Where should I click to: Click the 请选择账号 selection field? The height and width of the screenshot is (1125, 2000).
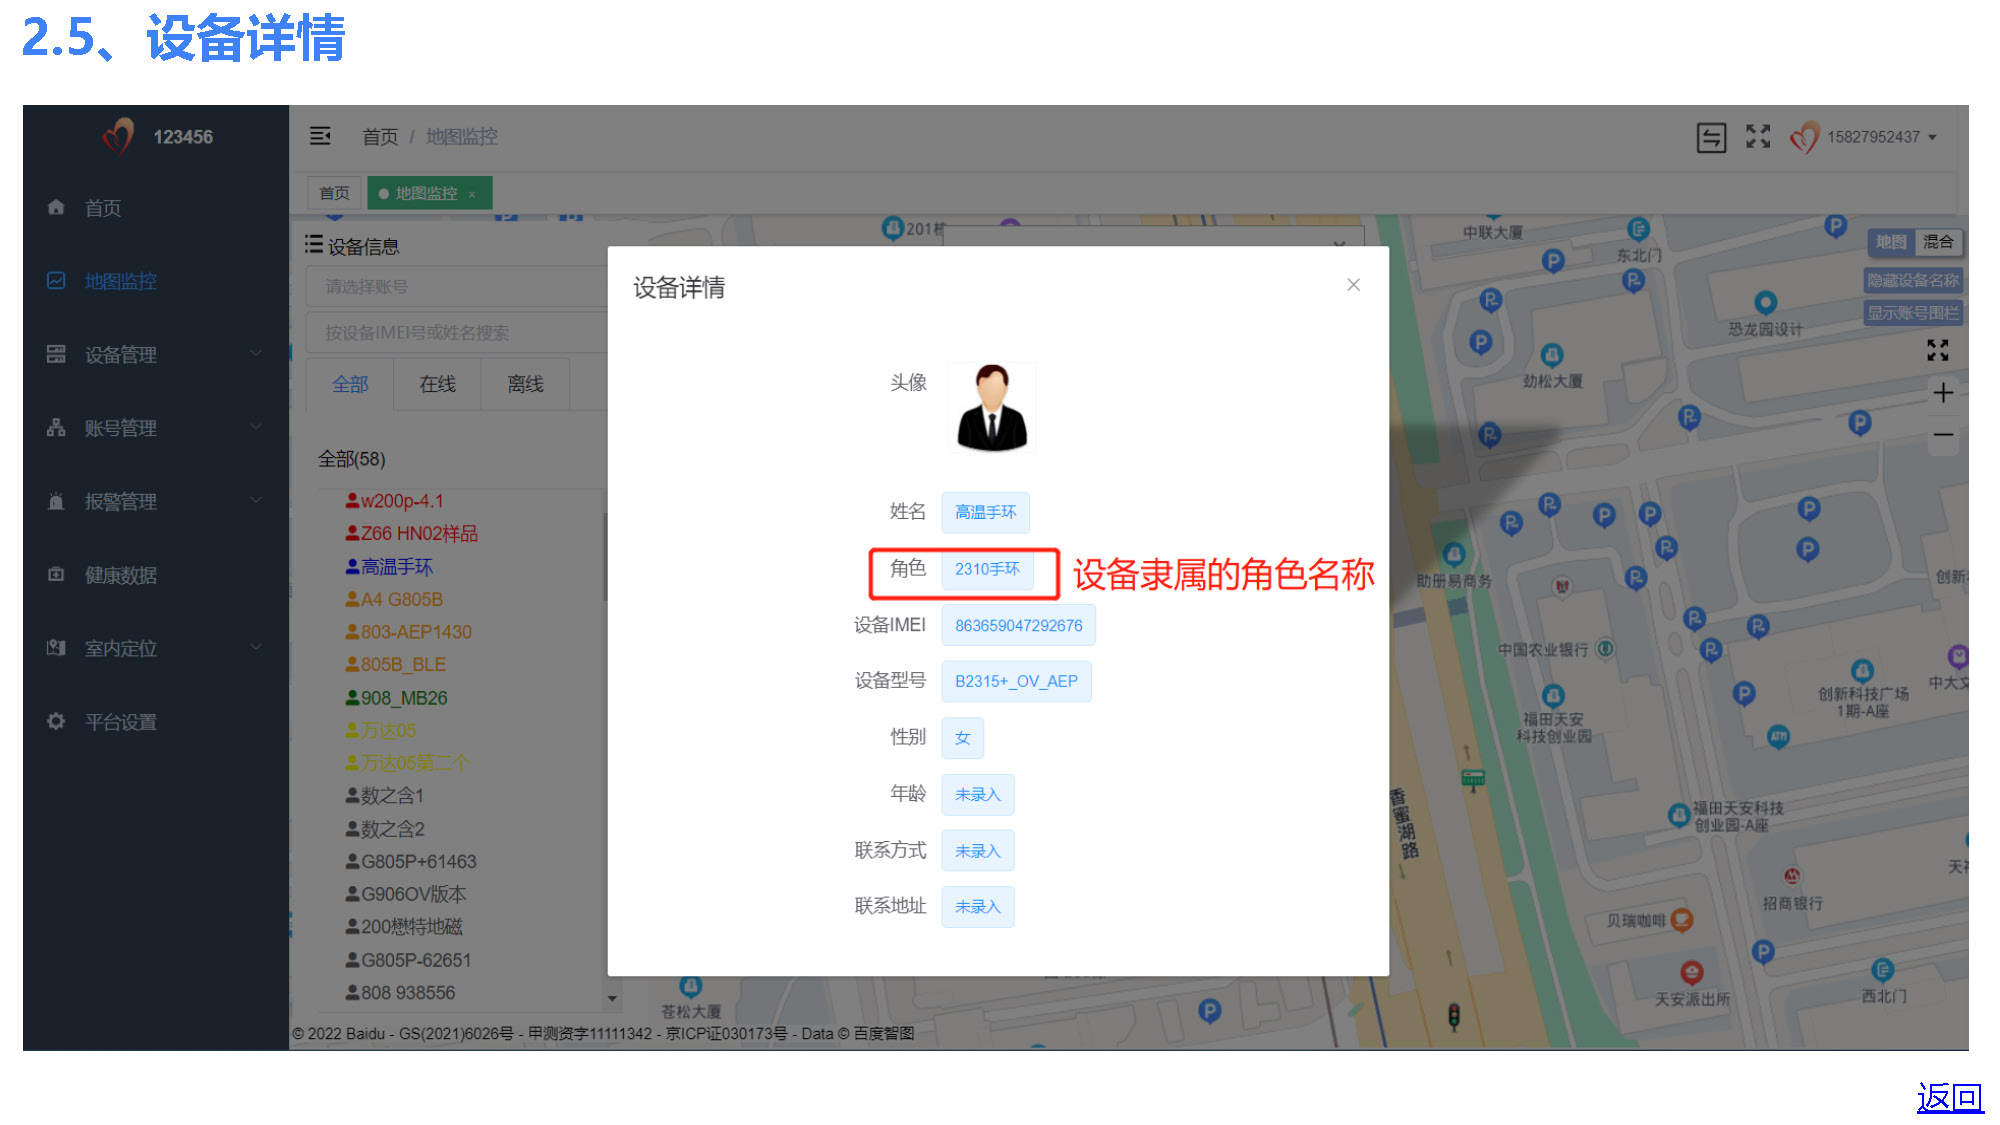456,287
